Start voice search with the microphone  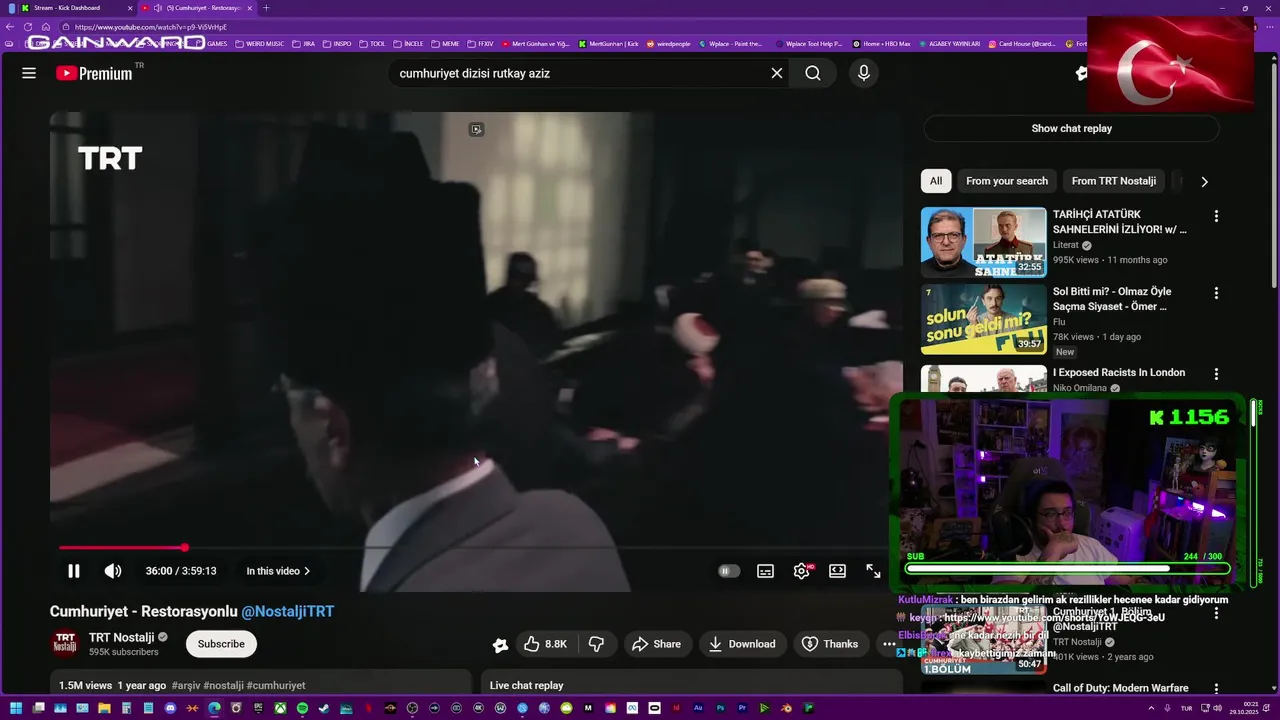point(864,73)
